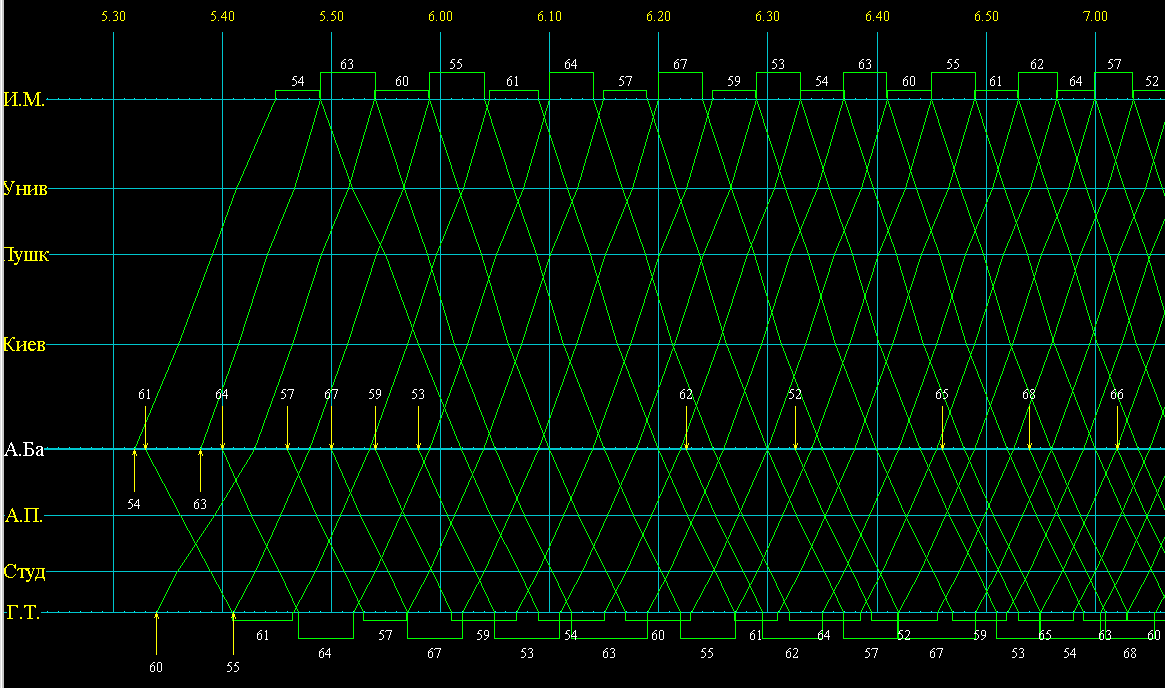The width and height of the screenshot is (1165, 688).
Task: Click the Киев station label
Action: [x=24, y=345]
